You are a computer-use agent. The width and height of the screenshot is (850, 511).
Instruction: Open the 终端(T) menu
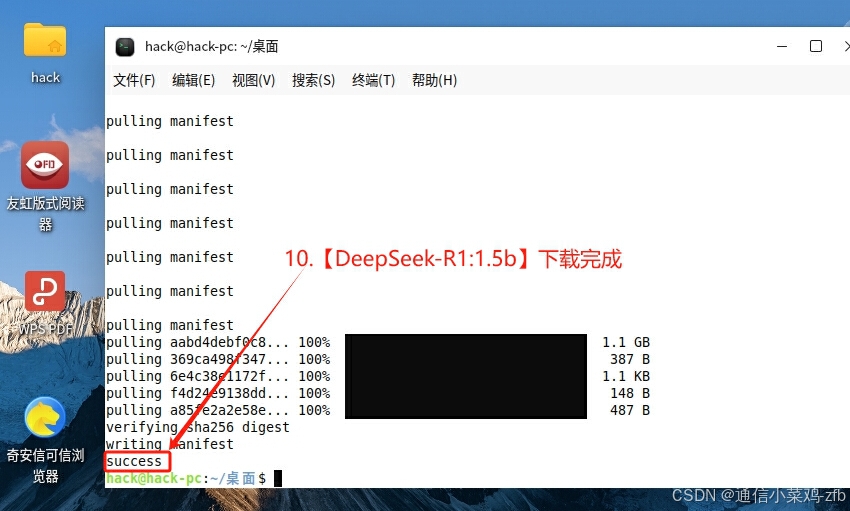point(374,80)
